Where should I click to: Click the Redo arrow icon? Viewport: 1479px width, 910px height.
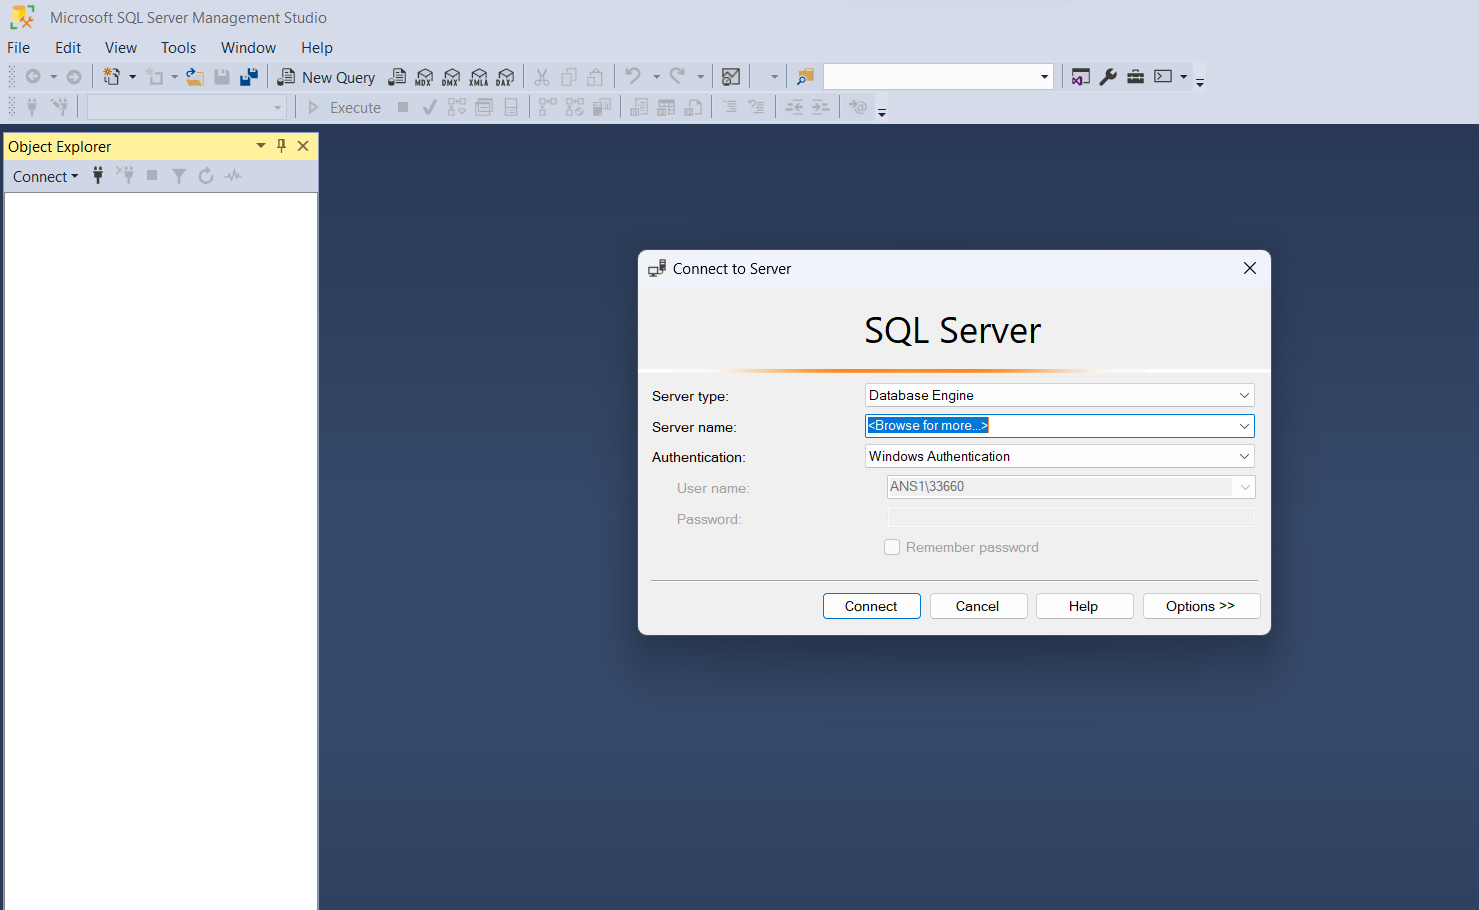point(677,77)
